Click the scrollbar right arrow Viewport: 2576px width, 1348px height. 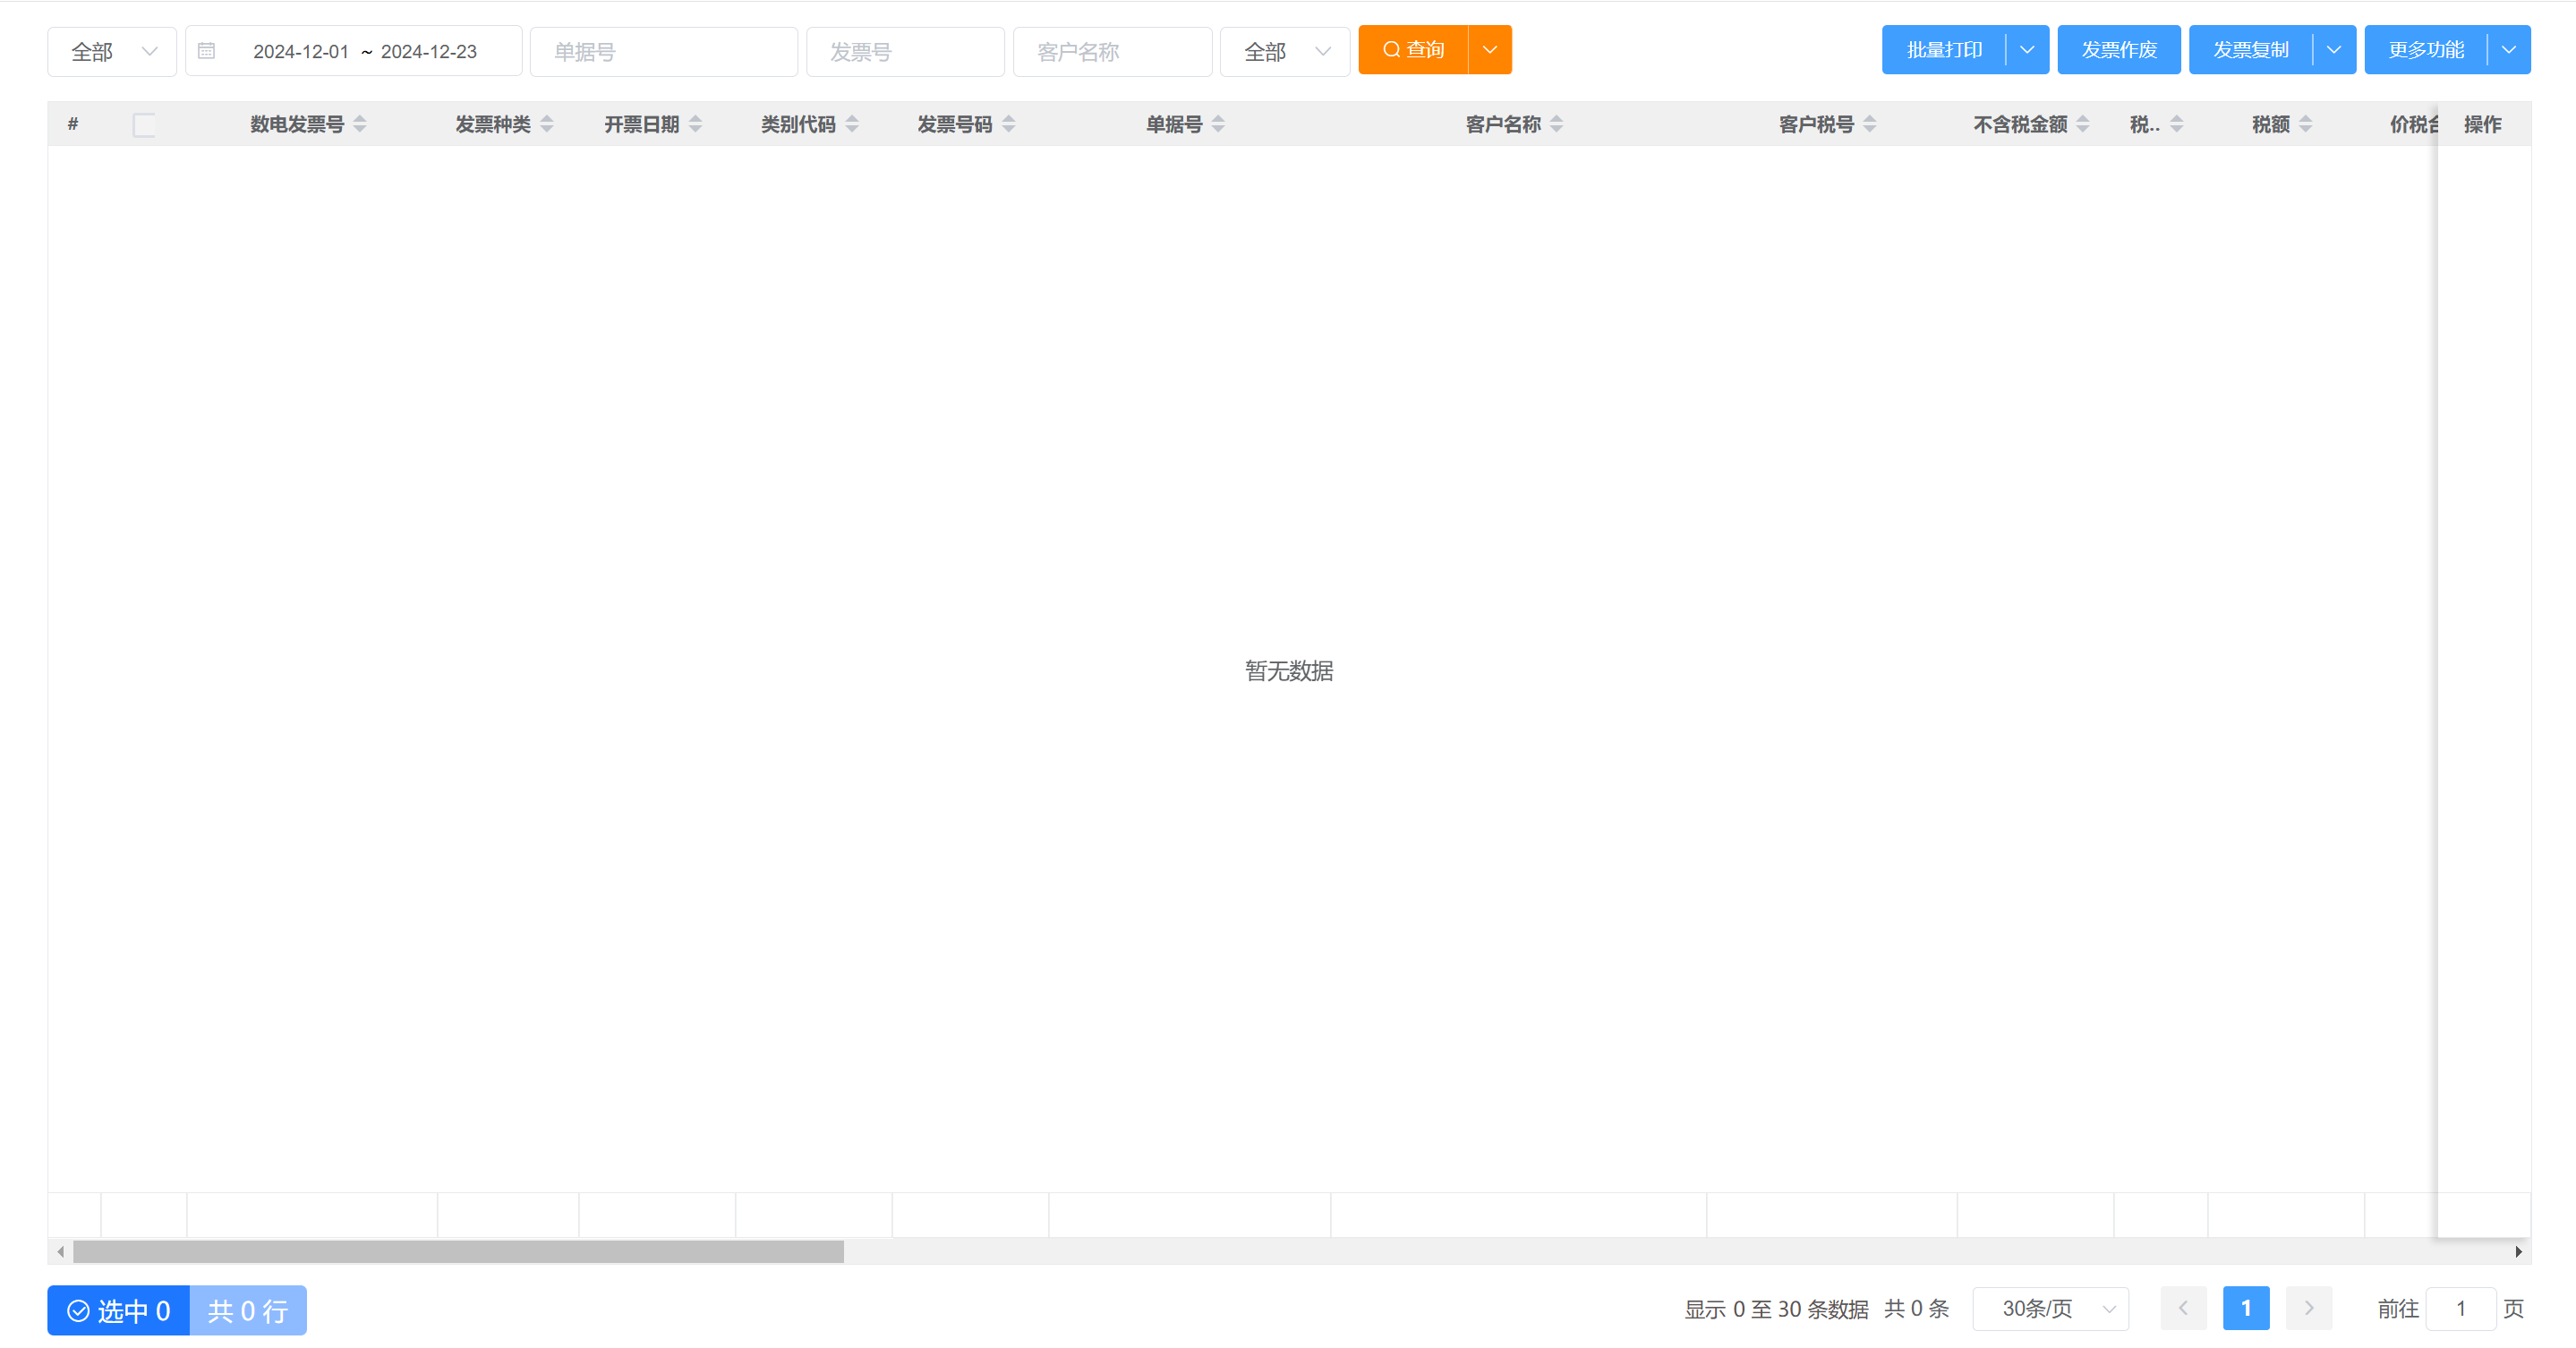(x=2518, y=1251)
